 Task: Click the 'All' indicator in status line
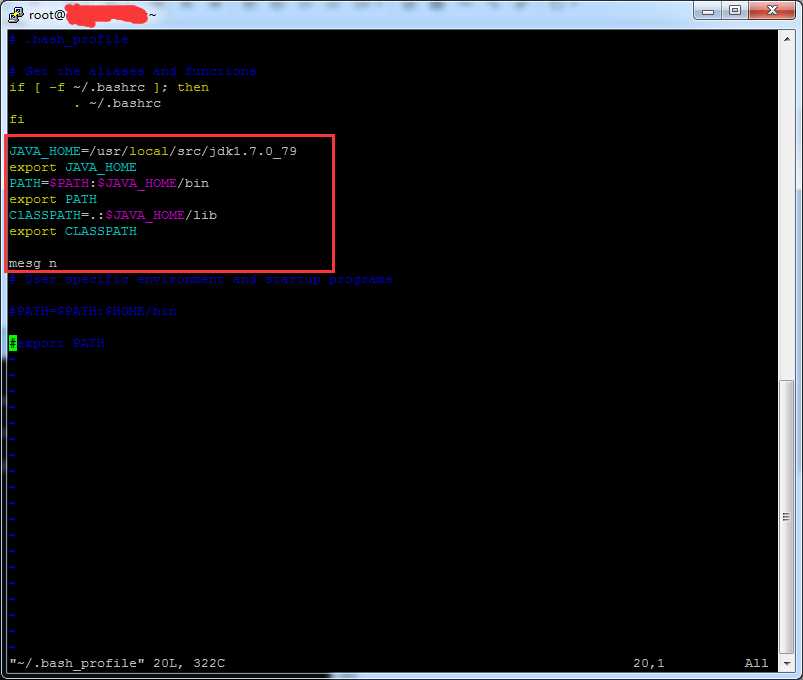coord(756,664)
